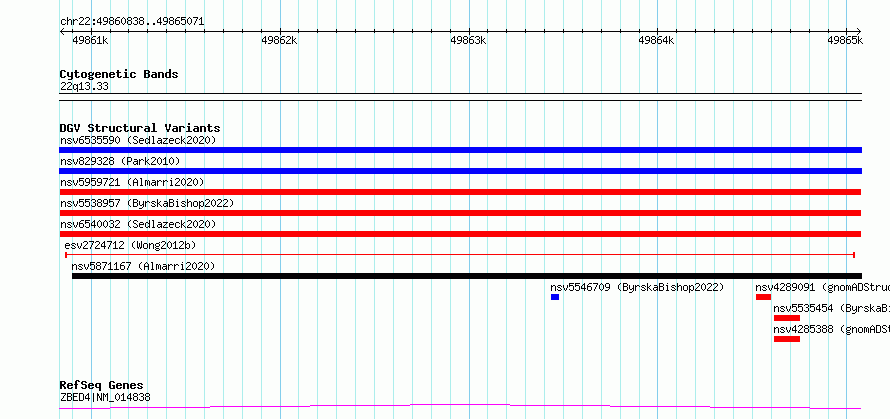Select the nsv829328 (Park2010) blue bar
Screen dimensions: 890x419
tap(460, 171)
